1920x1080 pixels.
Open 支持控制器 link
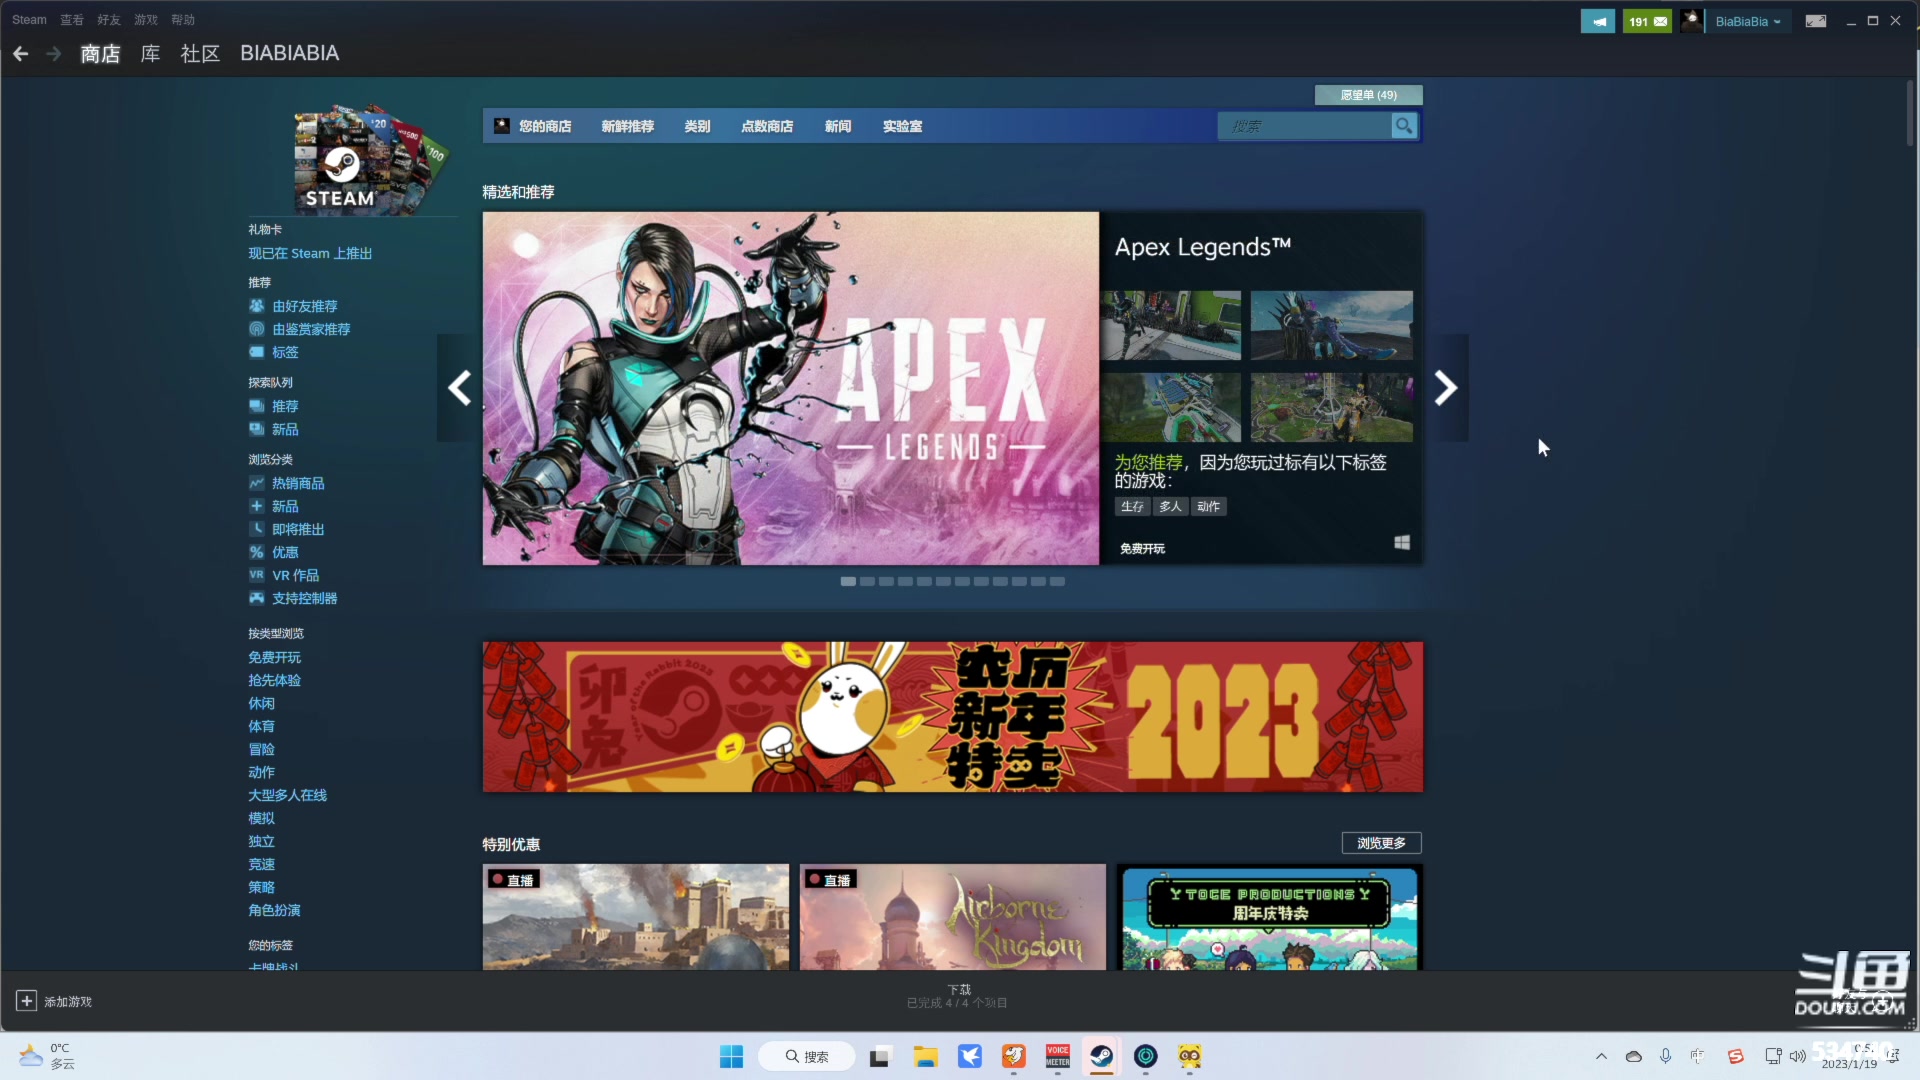click(x=305, y=598)
